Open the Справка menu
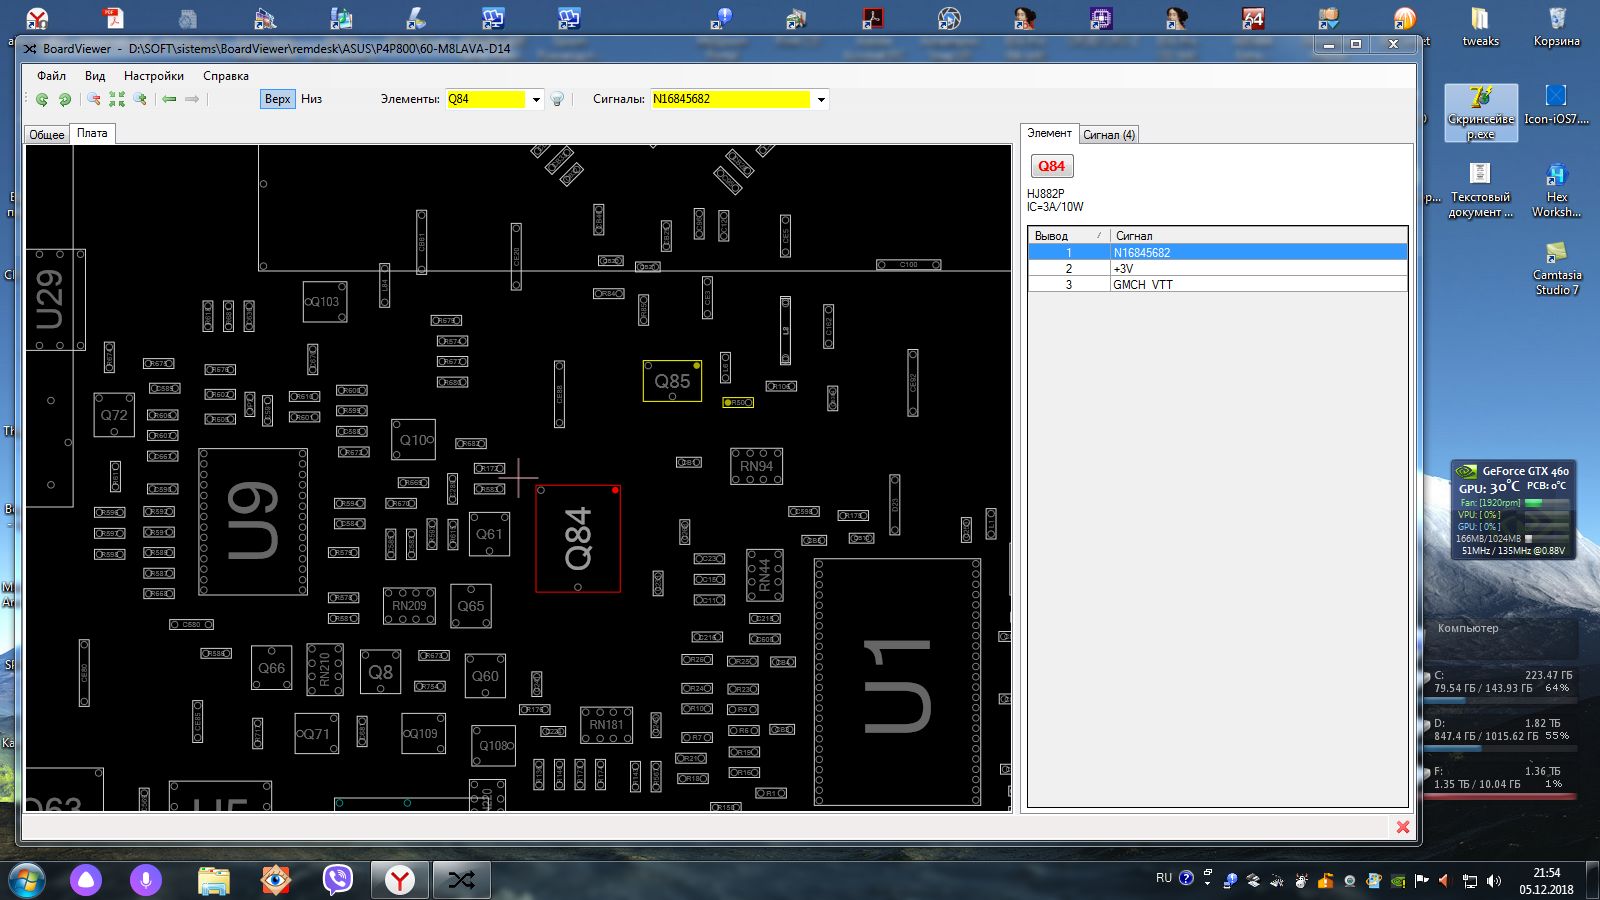Screen dimensions: 1600x900 (226, 76)
